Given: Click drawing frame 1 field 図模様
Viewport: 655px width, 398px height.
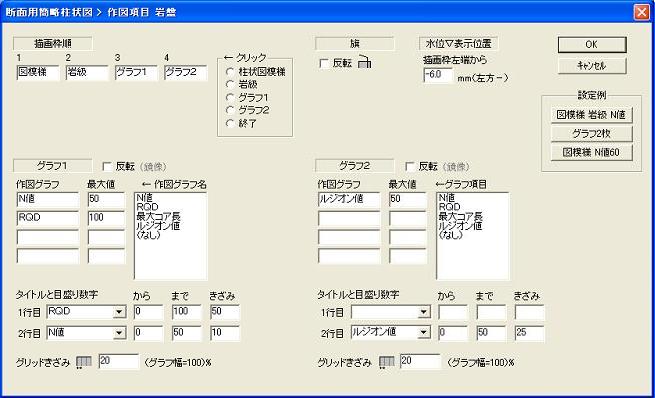Looking at the screenshot, I should coord(38,72).
